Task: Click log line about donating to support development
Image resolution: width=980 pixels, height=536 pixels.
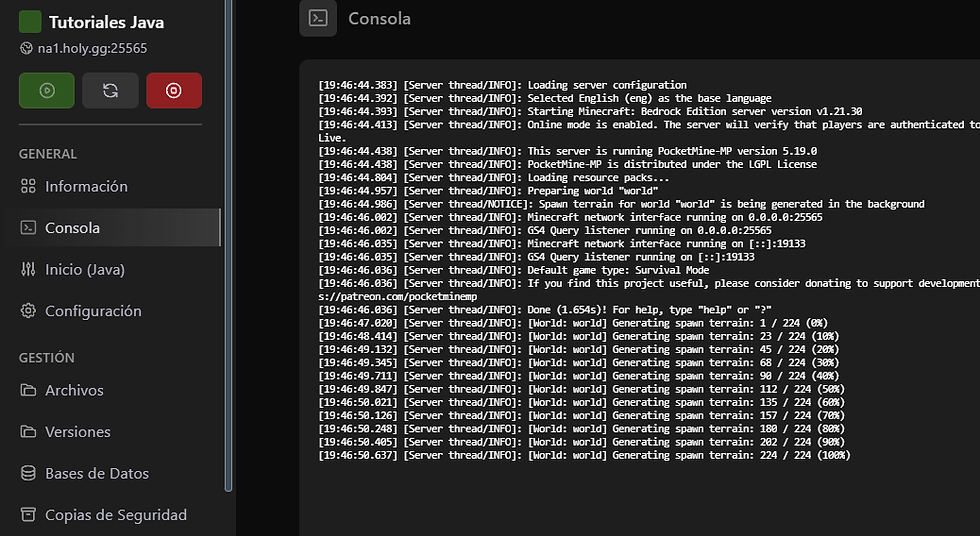Action: 649,283
